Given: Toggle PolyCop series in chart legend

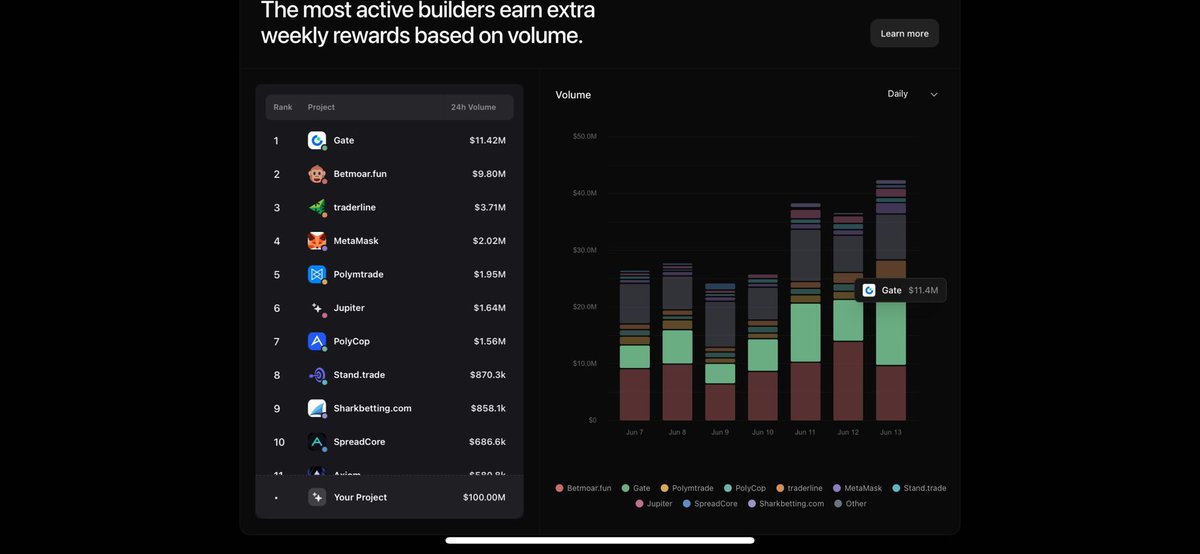Looking at the screenshot, I should (745, 488).
